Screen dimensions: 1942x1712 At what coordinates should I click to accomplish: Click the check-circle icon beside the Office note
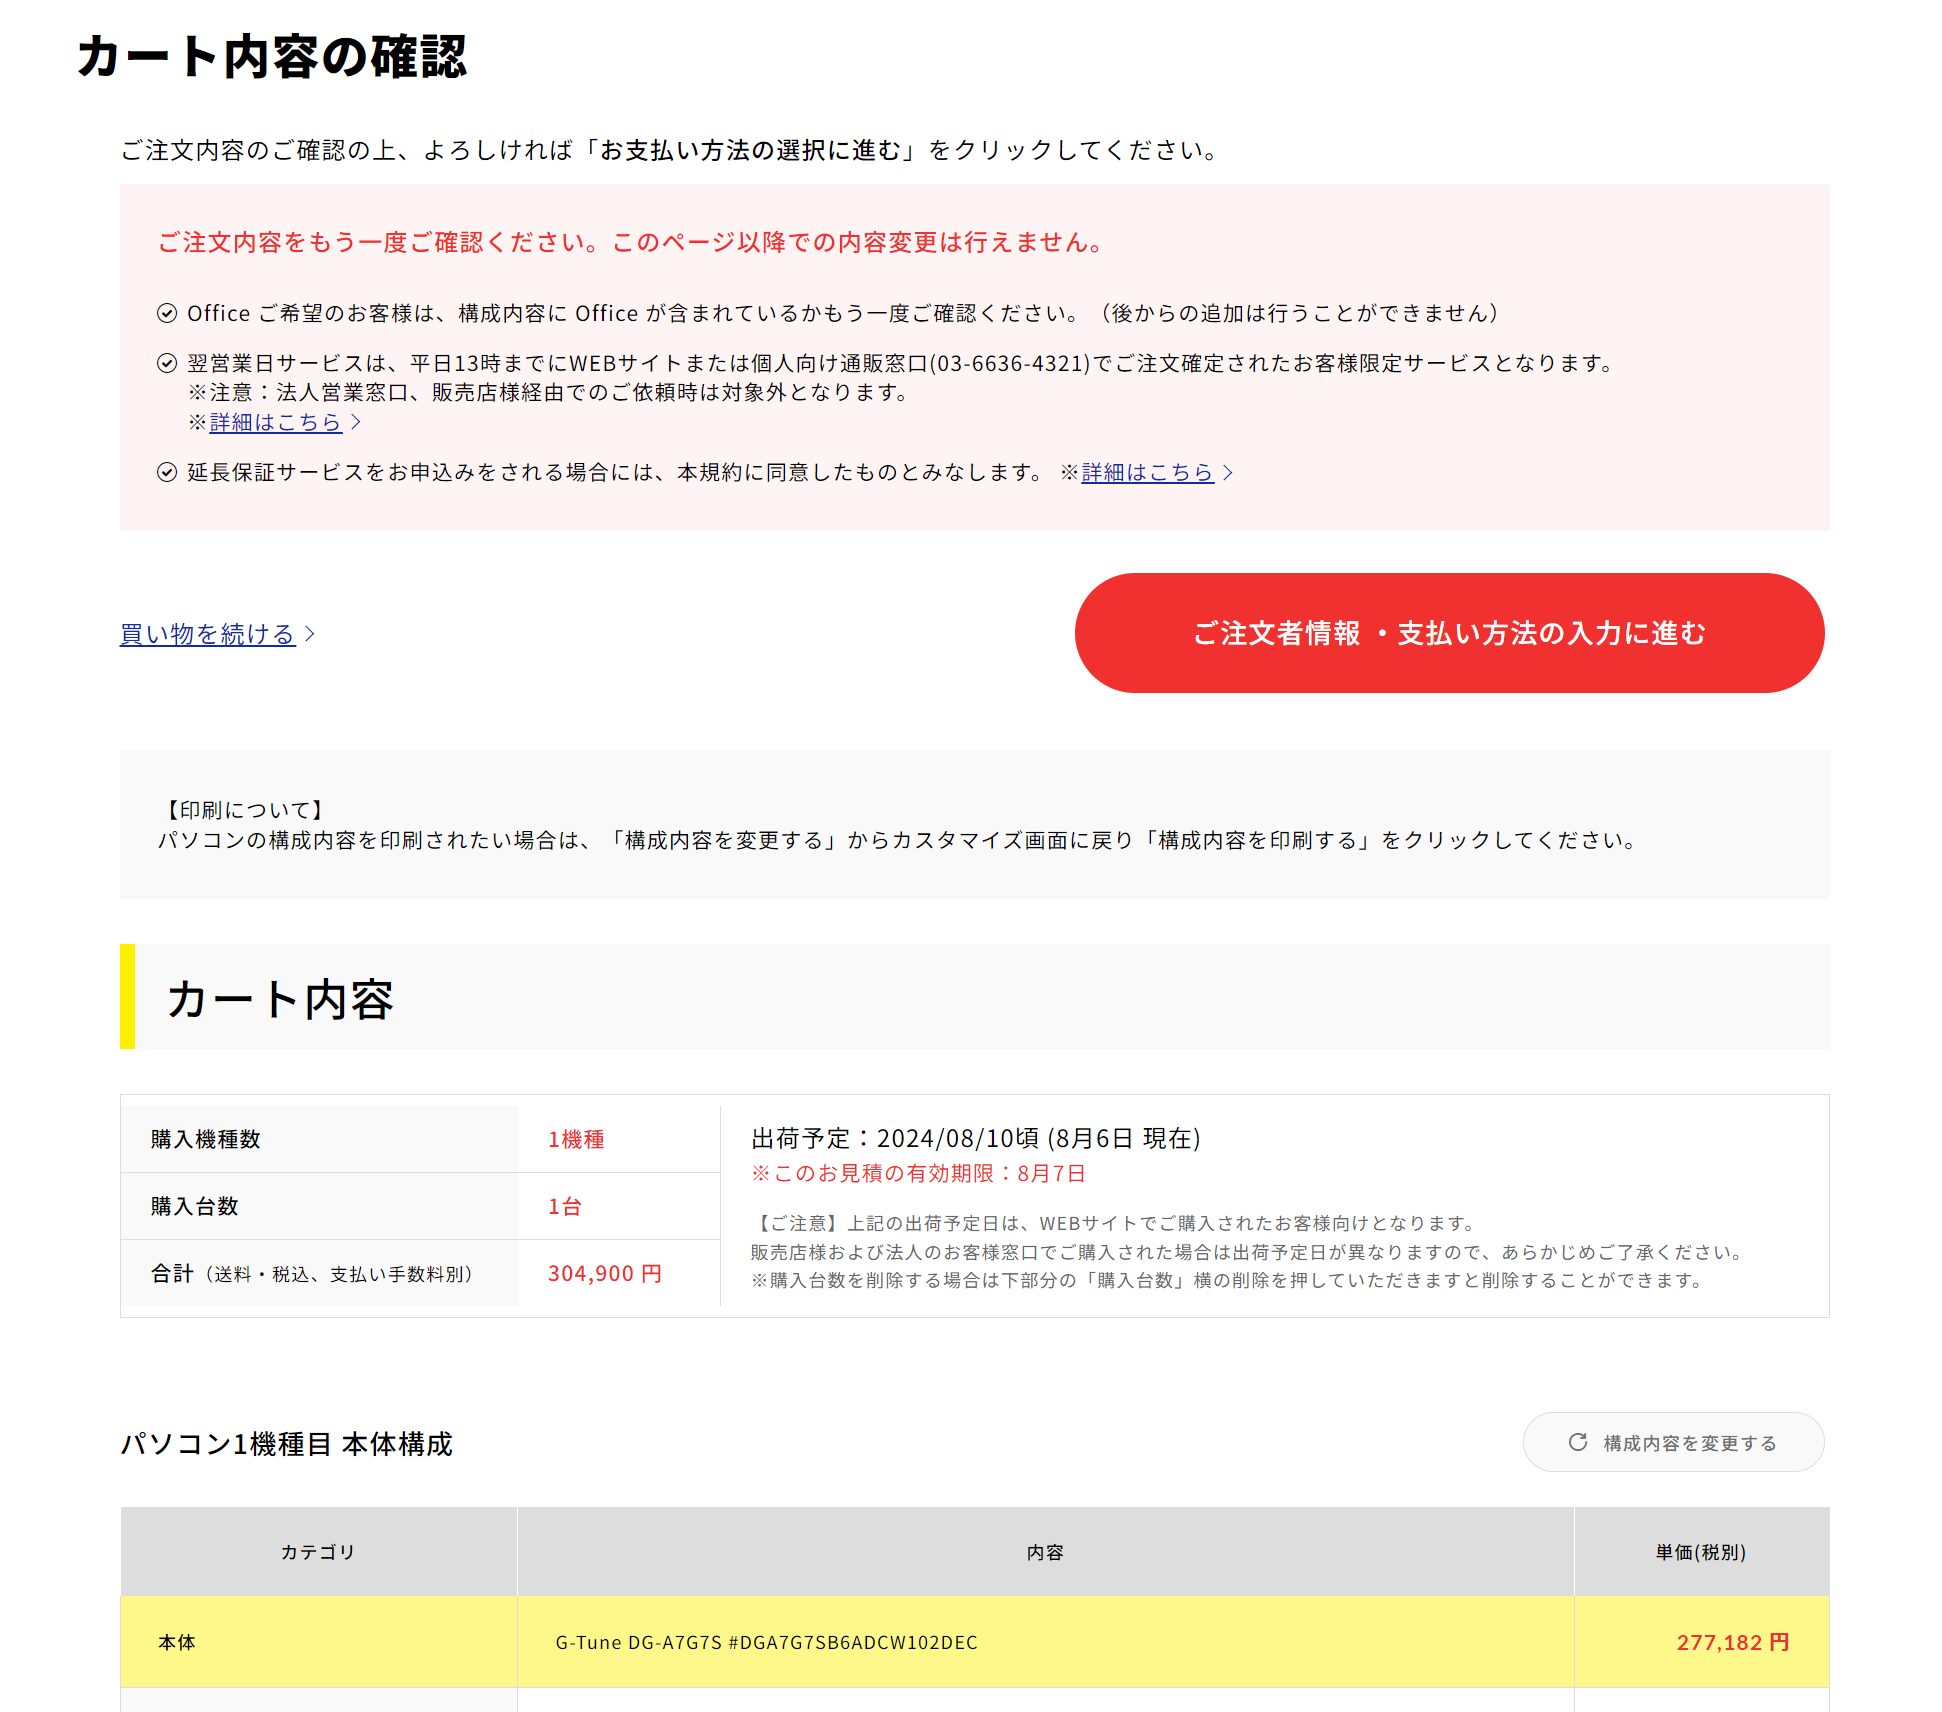tap(167, 313)
